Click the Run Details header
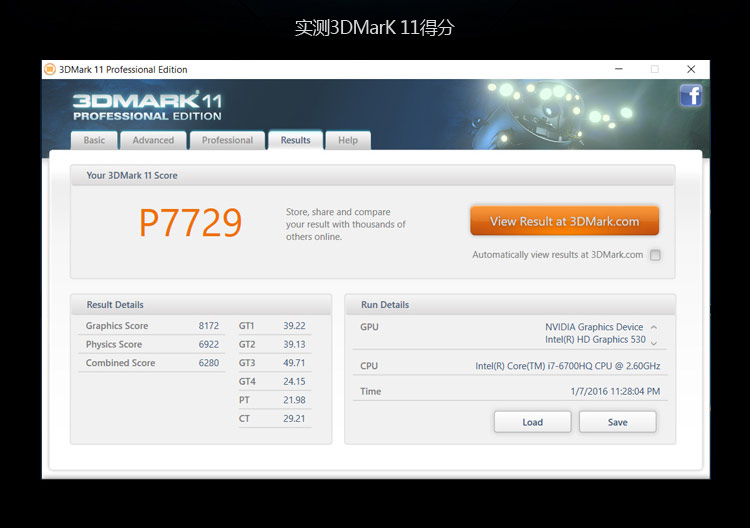Screen dimensions: 750x528 click(x=385, y=305)
